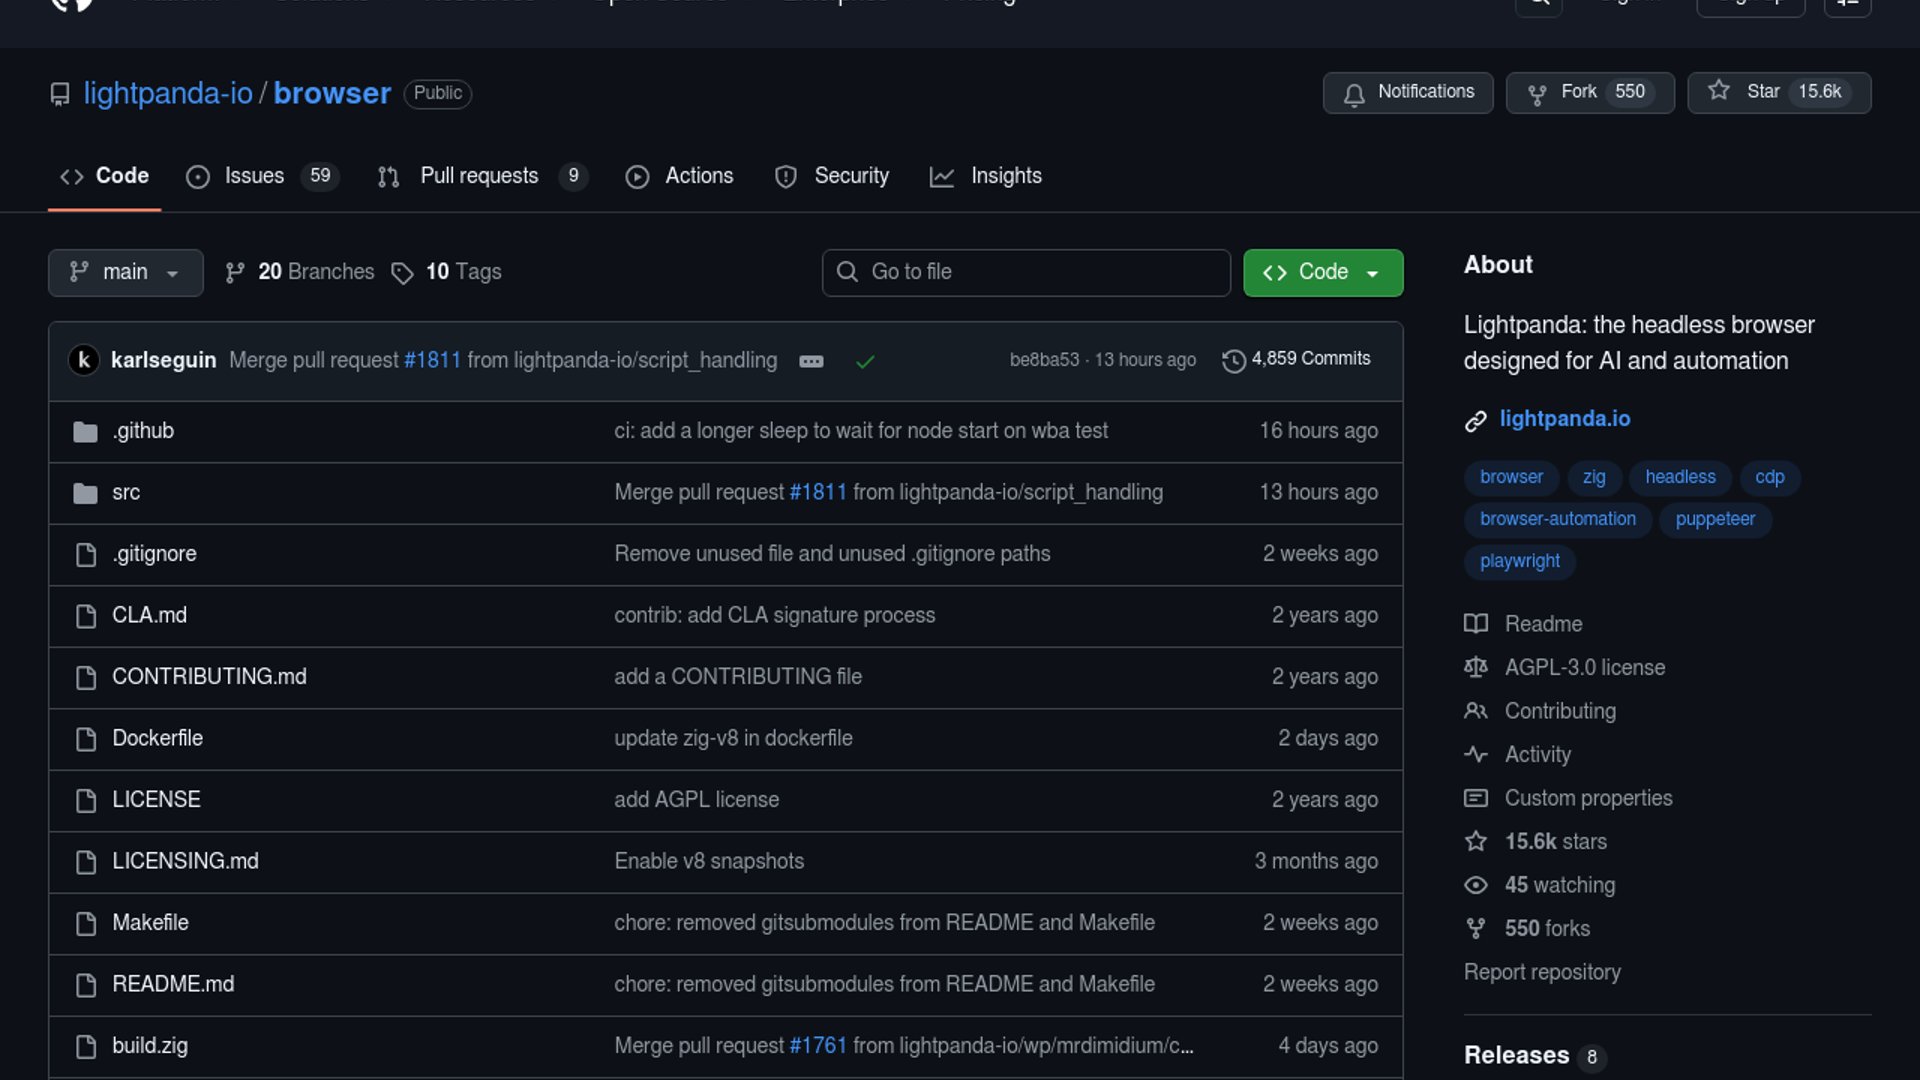The width and height of the screenshot is (1920, 1080).
Task: Click the link icon beside lightpanda.io
Action: click(1475, 421)
